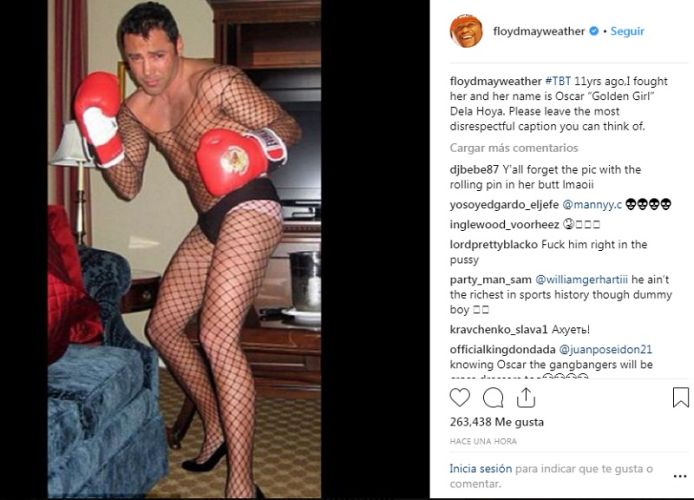Open more options three-dot menu
The width and height of the screenshot is (694, 500).
tap(680, 476)
